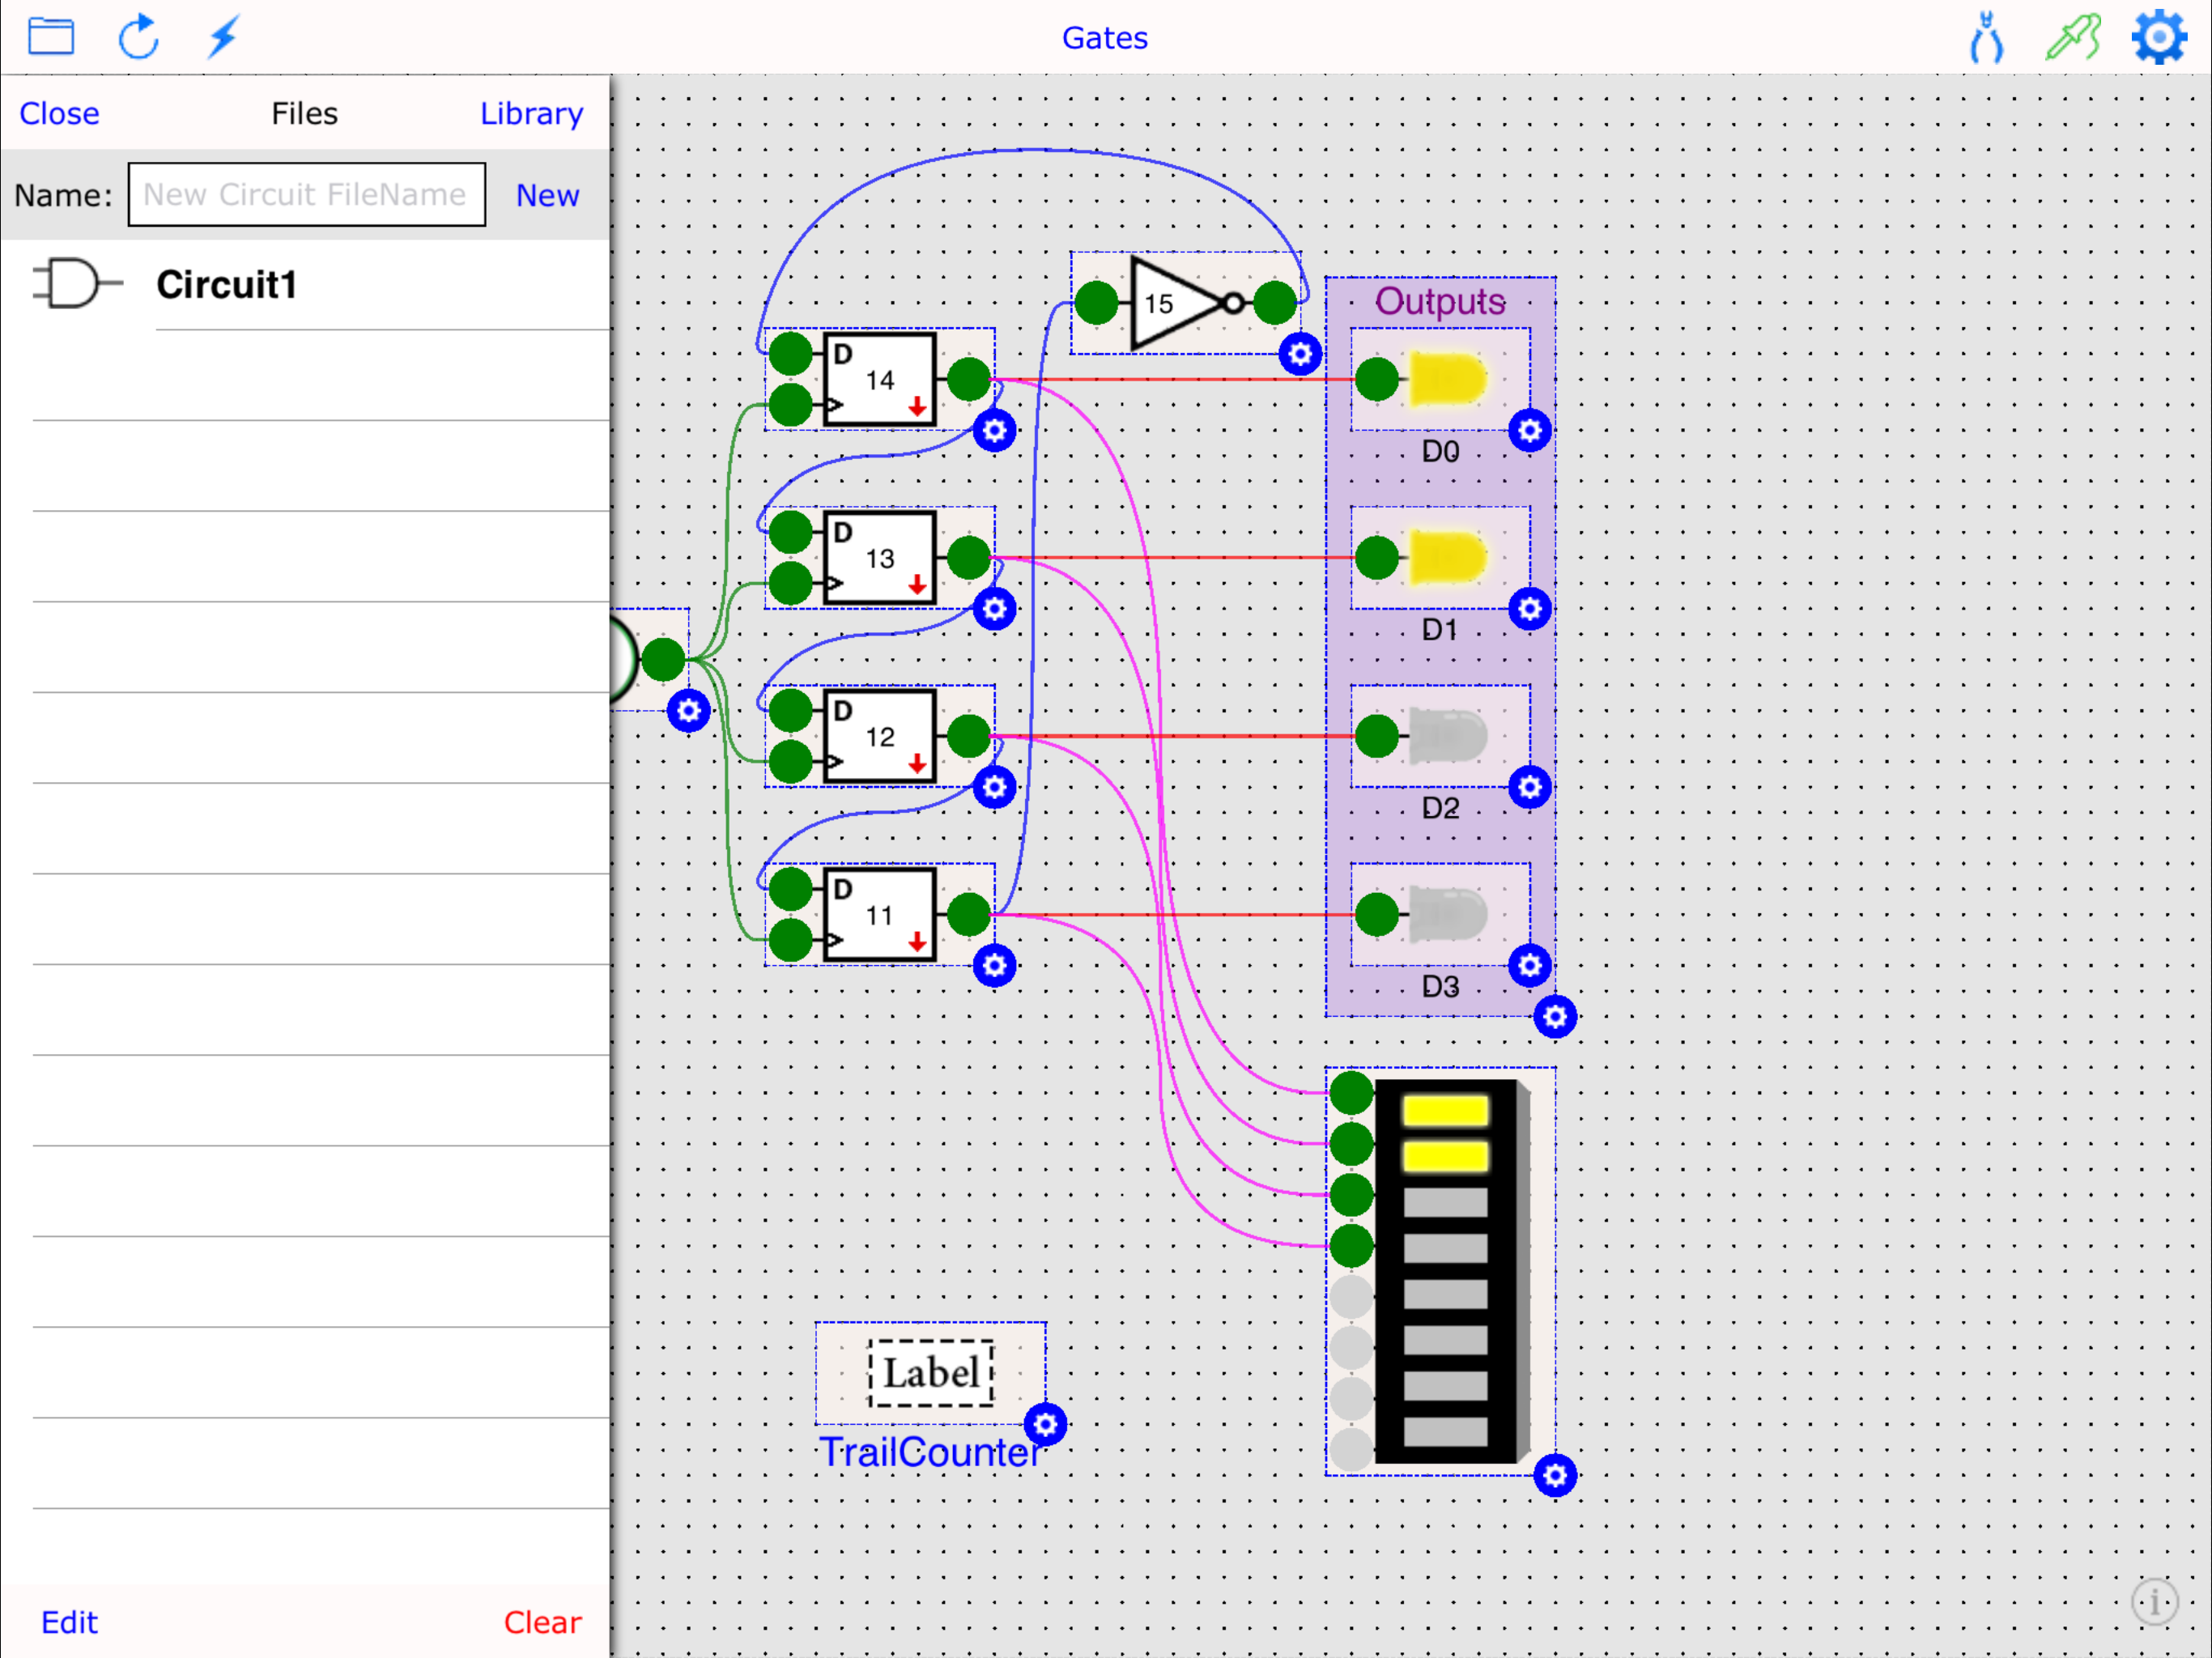This screenshot has width=2212, height=1658.
Task: Tap the circuit reload icon in toolbar
Action: [138, 36]
